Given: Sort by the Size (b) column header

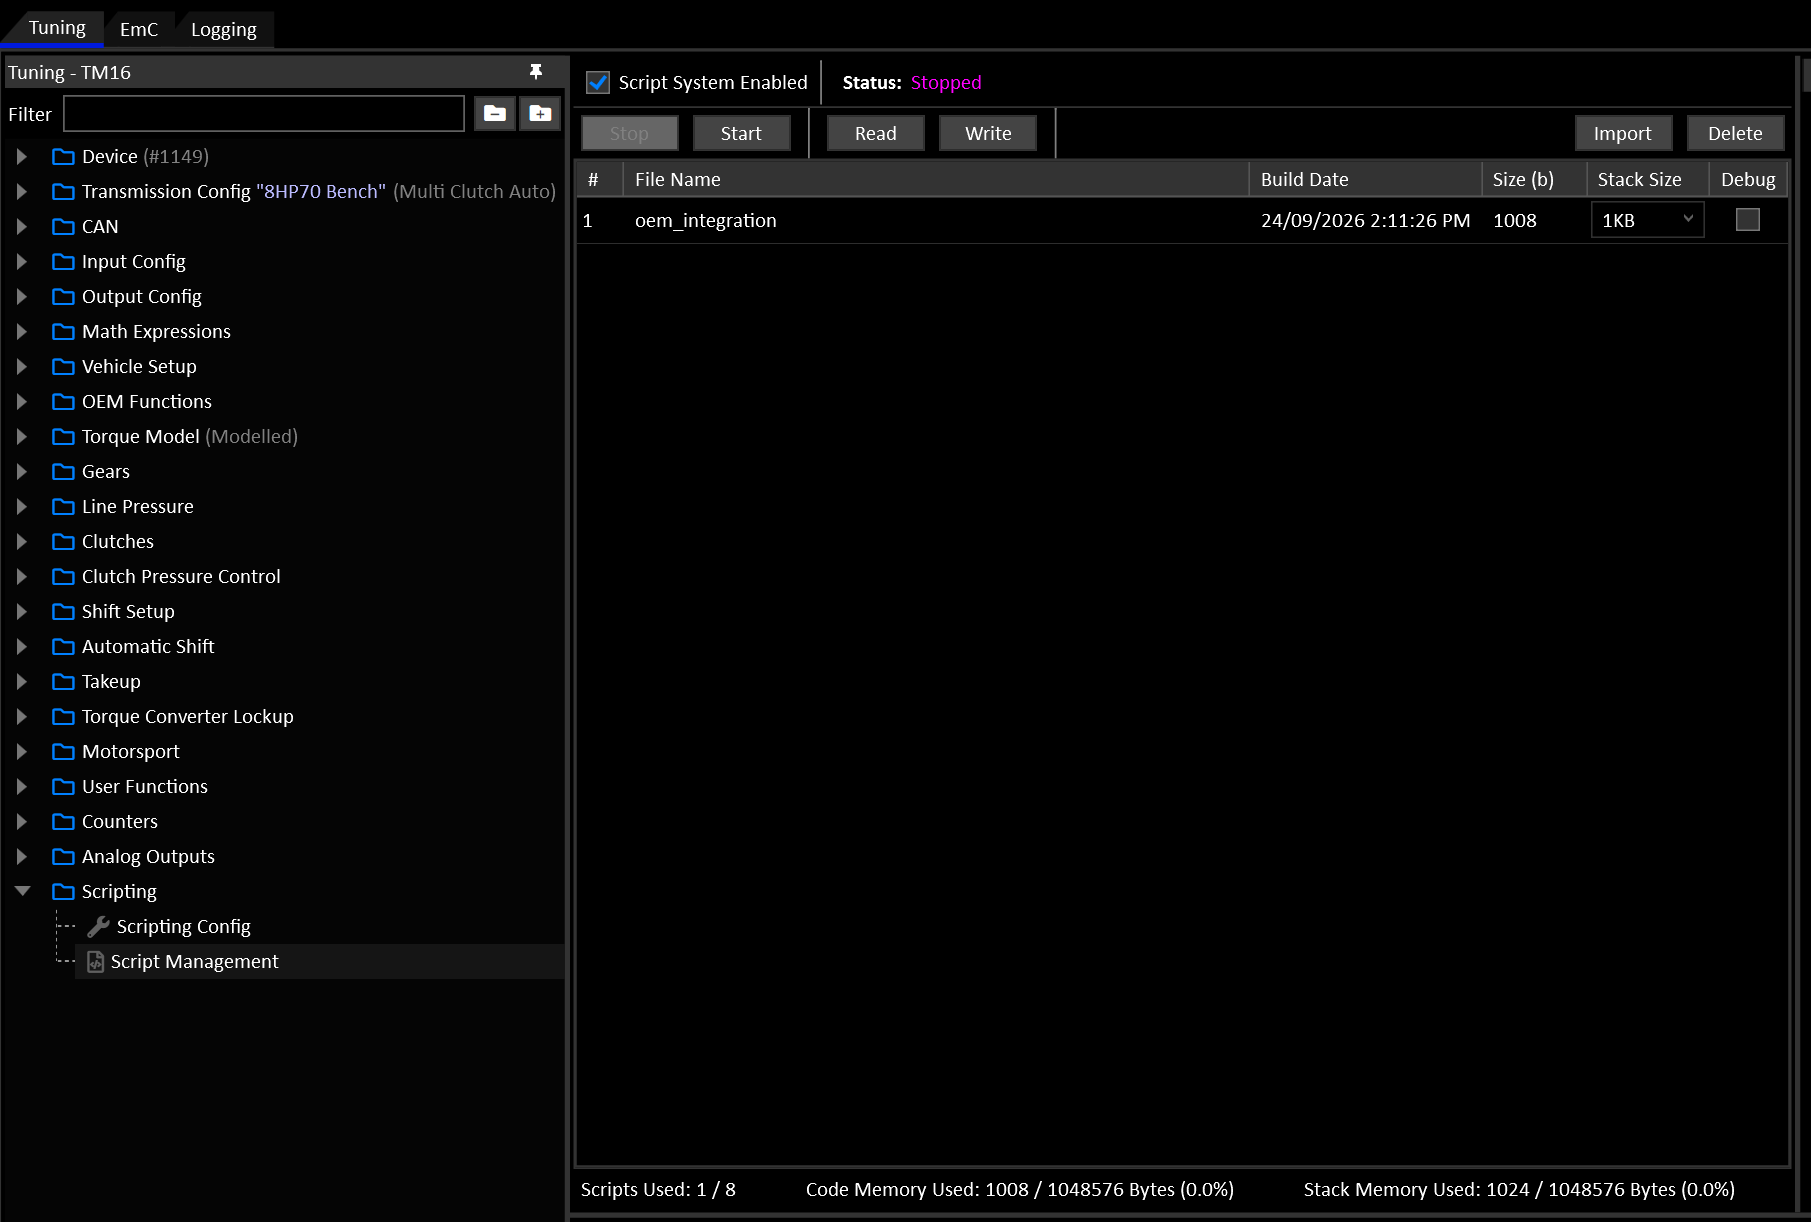Looking at the screenshot, I should [1534, 179].
